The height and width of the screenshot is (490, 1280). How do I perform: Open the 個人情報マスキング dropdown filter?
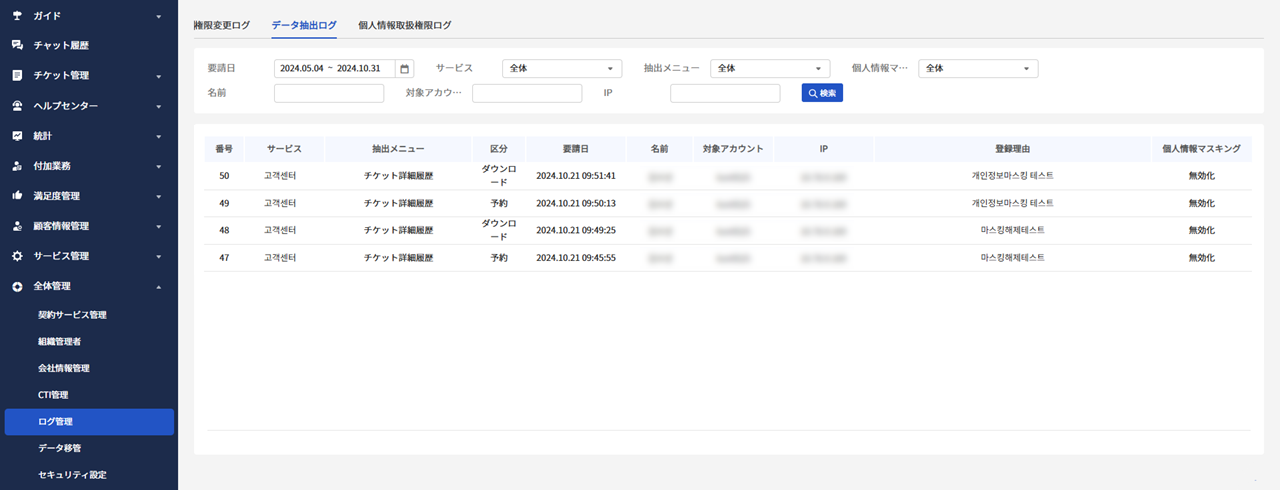pos(977,69)
